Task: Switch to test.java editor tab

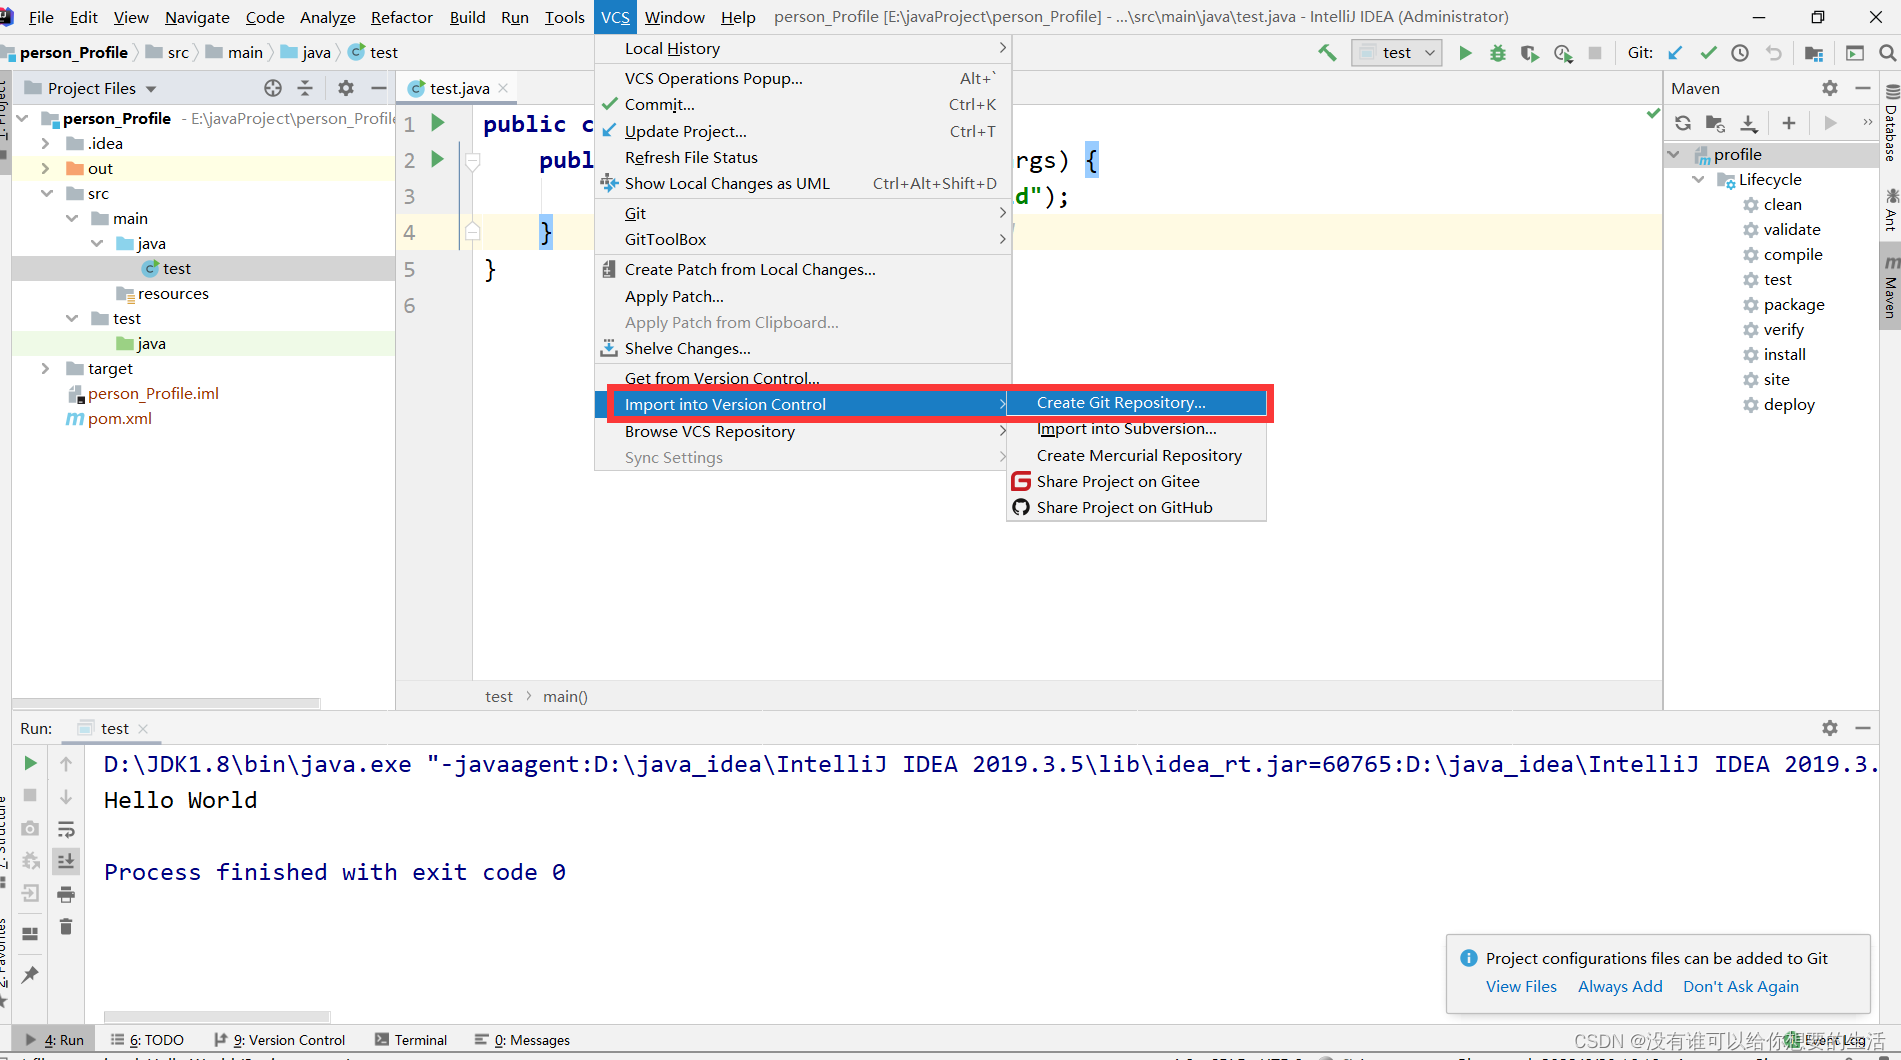Action: (459, 88)
